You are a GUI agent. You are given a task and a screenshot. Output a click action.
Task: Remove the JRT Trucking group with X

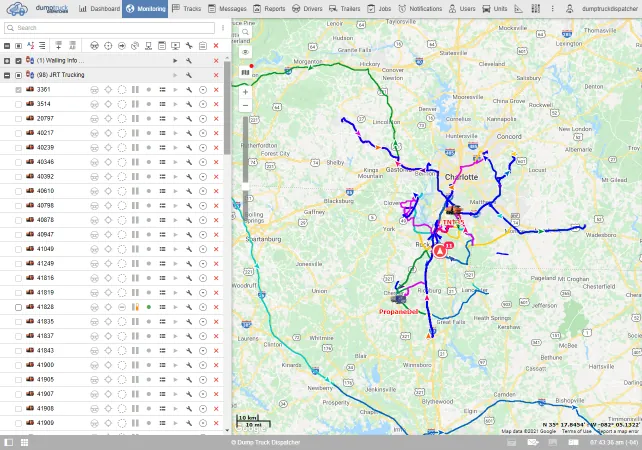click(216, 75)
